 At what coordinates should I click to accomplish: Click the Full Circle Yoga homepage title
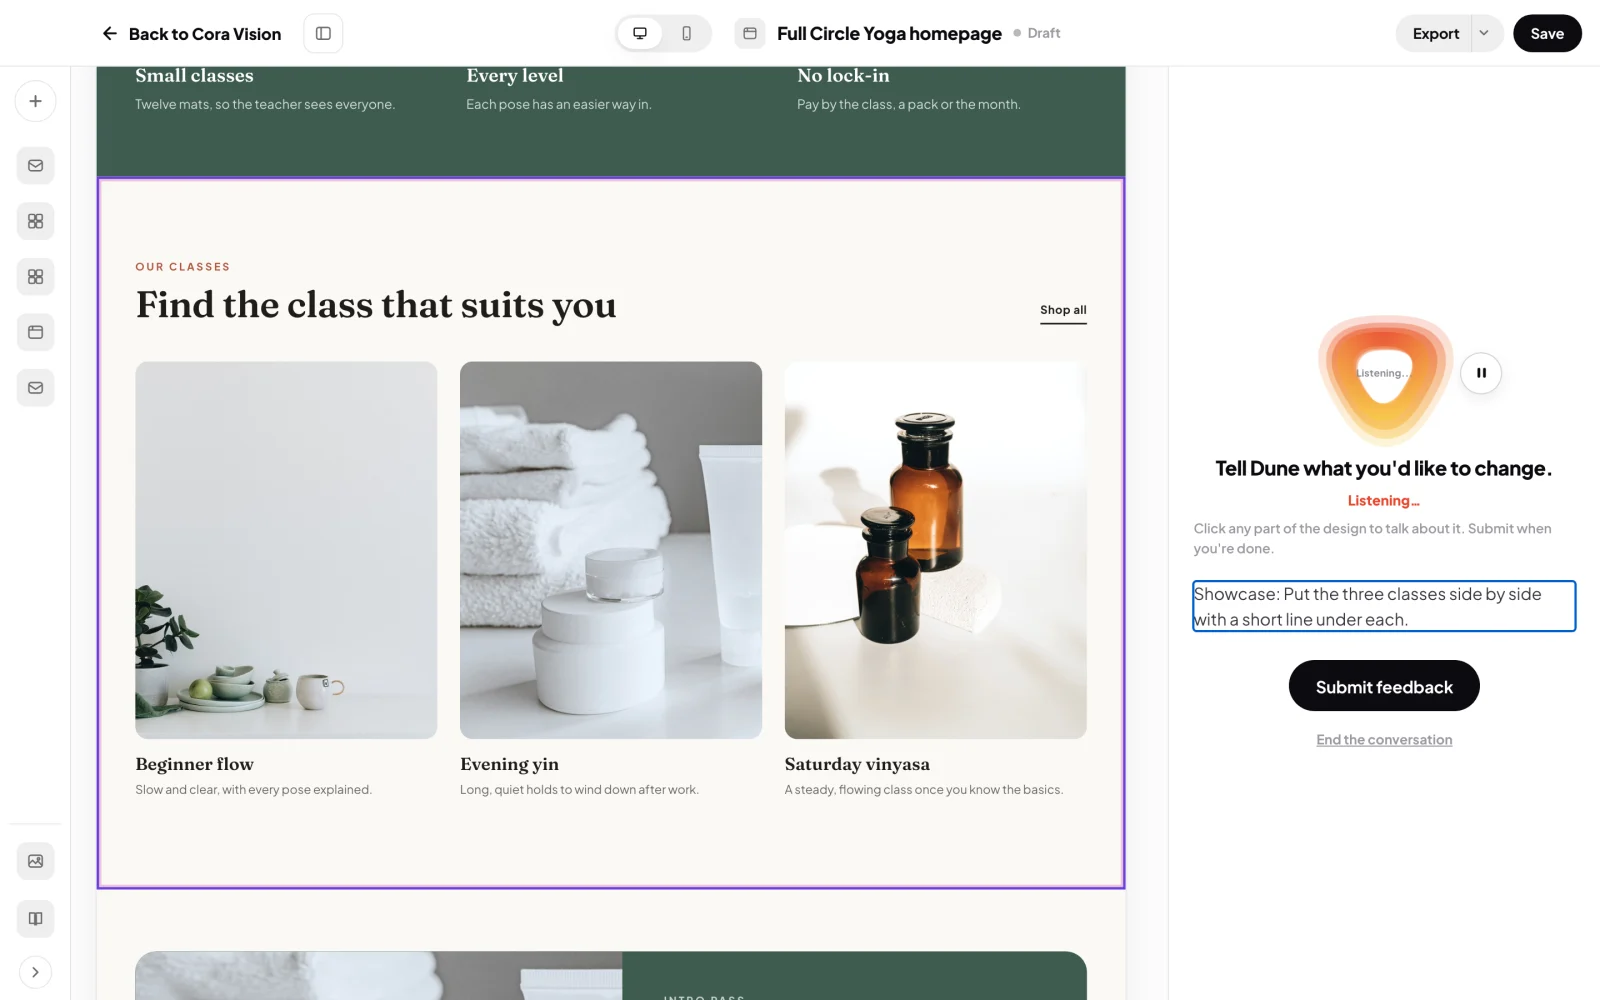889,34
